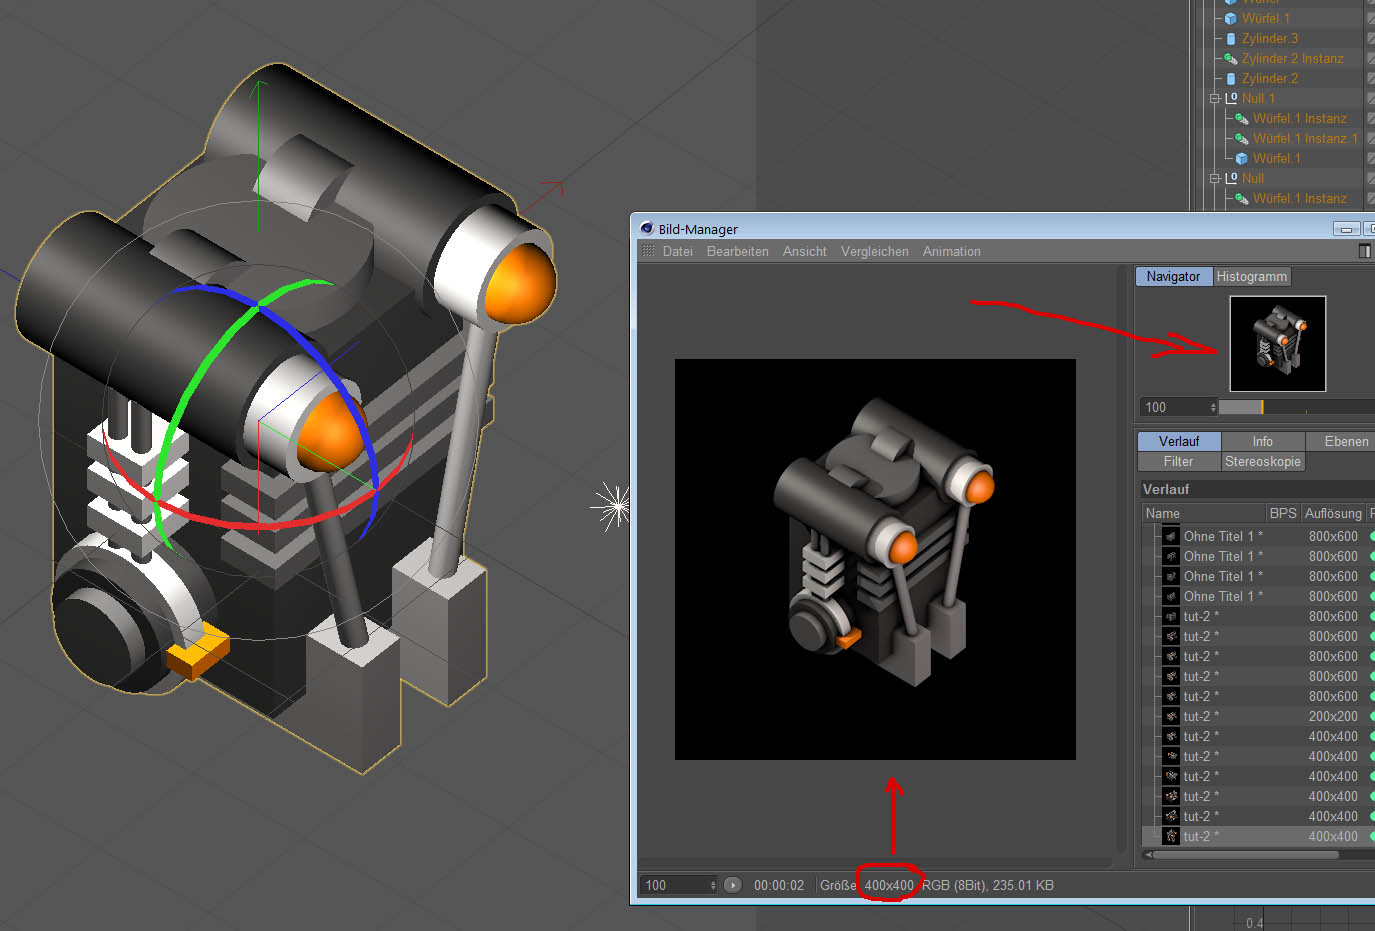The height and width of the screenshot is (931, 1375).
Task: Click the Navigator zoom slider
Action: [1297, 407]
